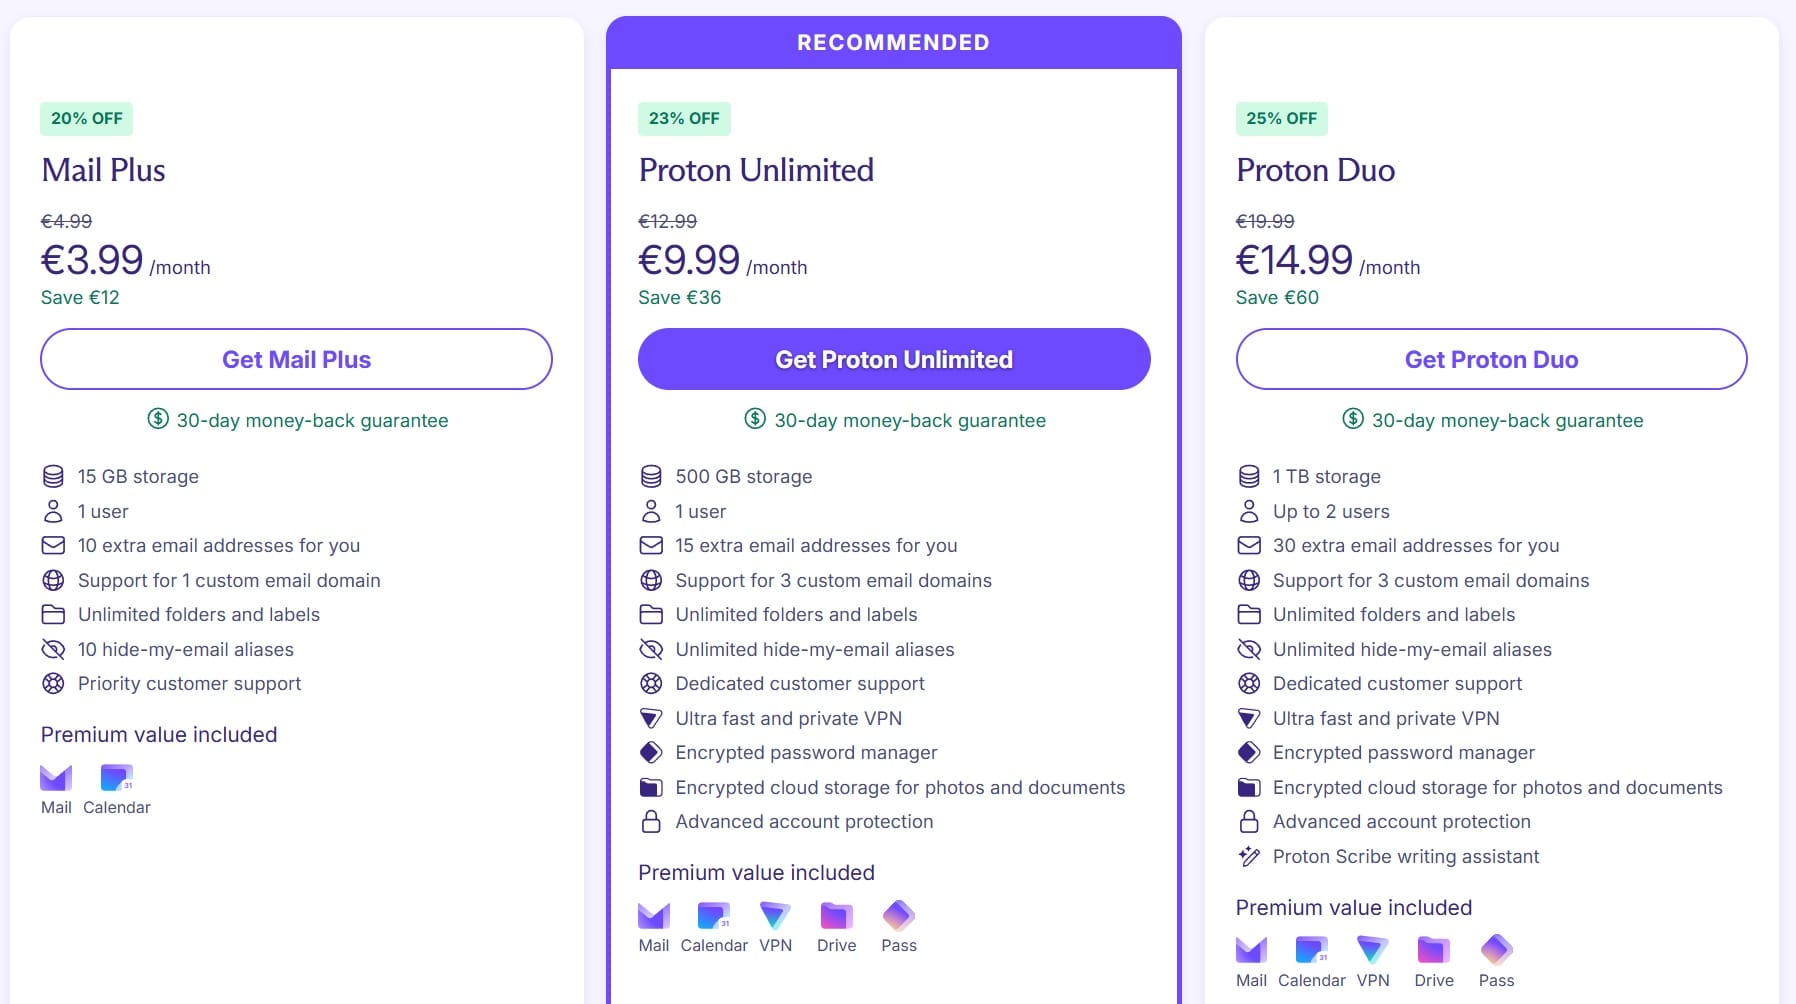This screenshot has width=1796, height=1004.
Task: Click the Calendar icon under Proton Duo
Action: pyautogui.click(x=1311, y=949)
